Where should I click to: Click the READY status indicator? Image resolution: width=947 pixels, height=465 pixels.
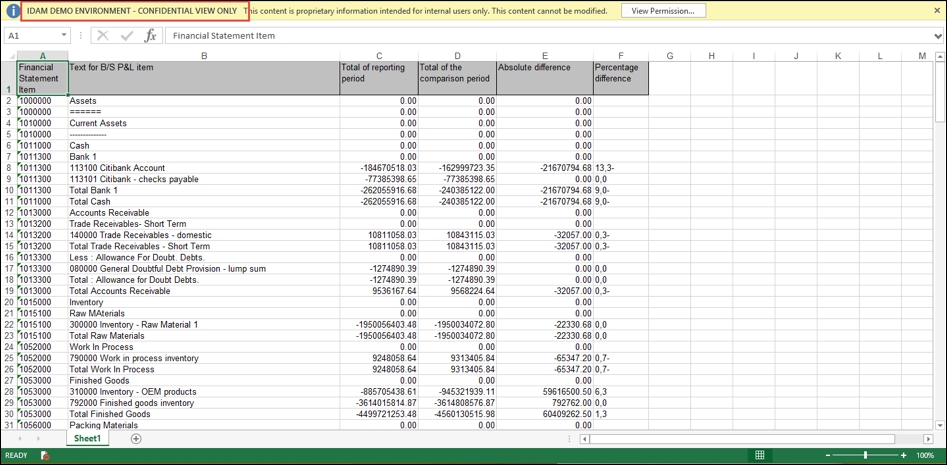16,455
